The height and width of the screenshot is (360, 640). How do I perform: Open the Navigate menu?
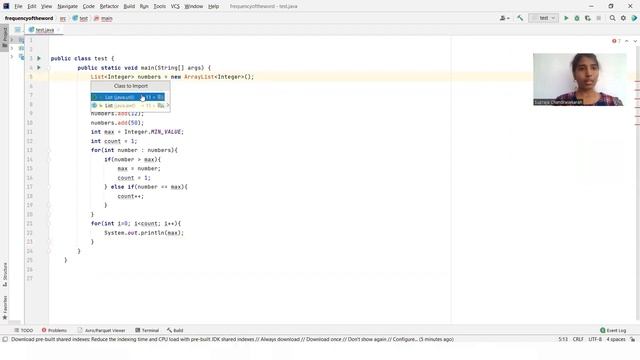pos(67,7)
